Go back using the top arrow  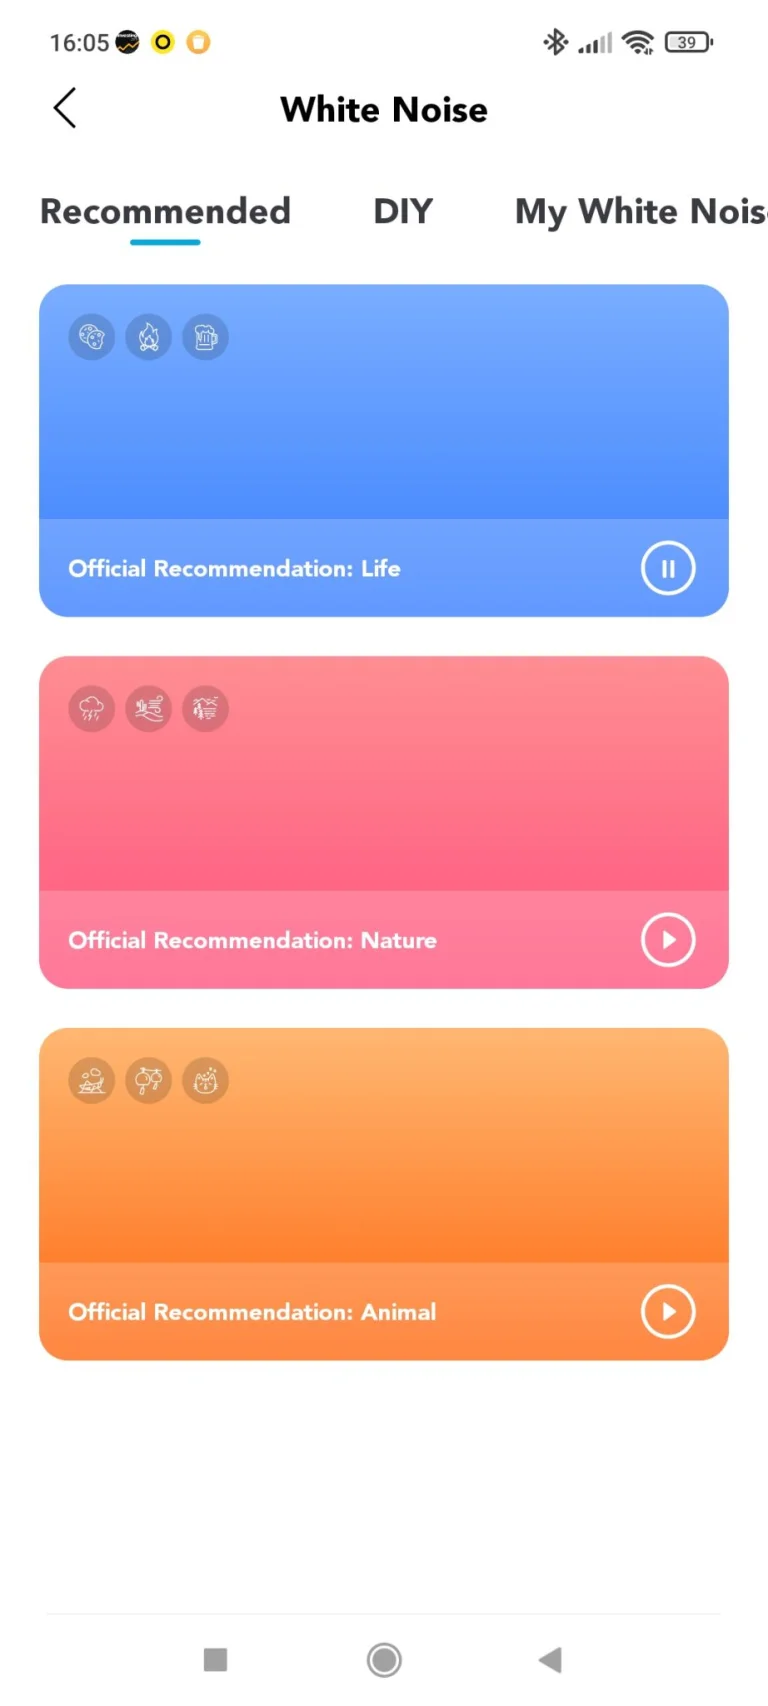click(65, 108)
